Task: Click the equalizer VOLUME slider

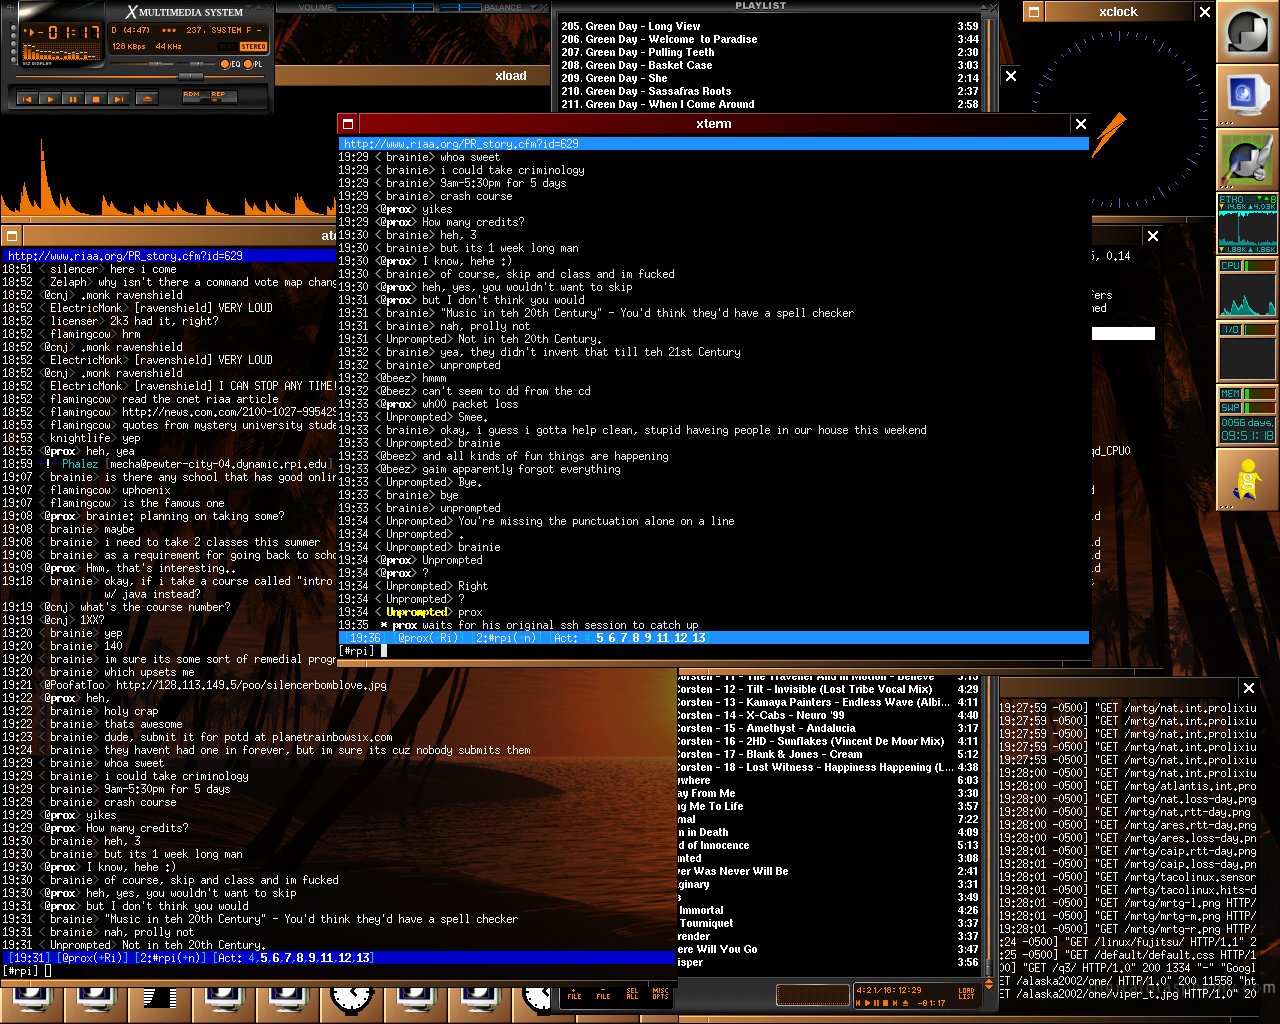Action: (x=385, y=8)
